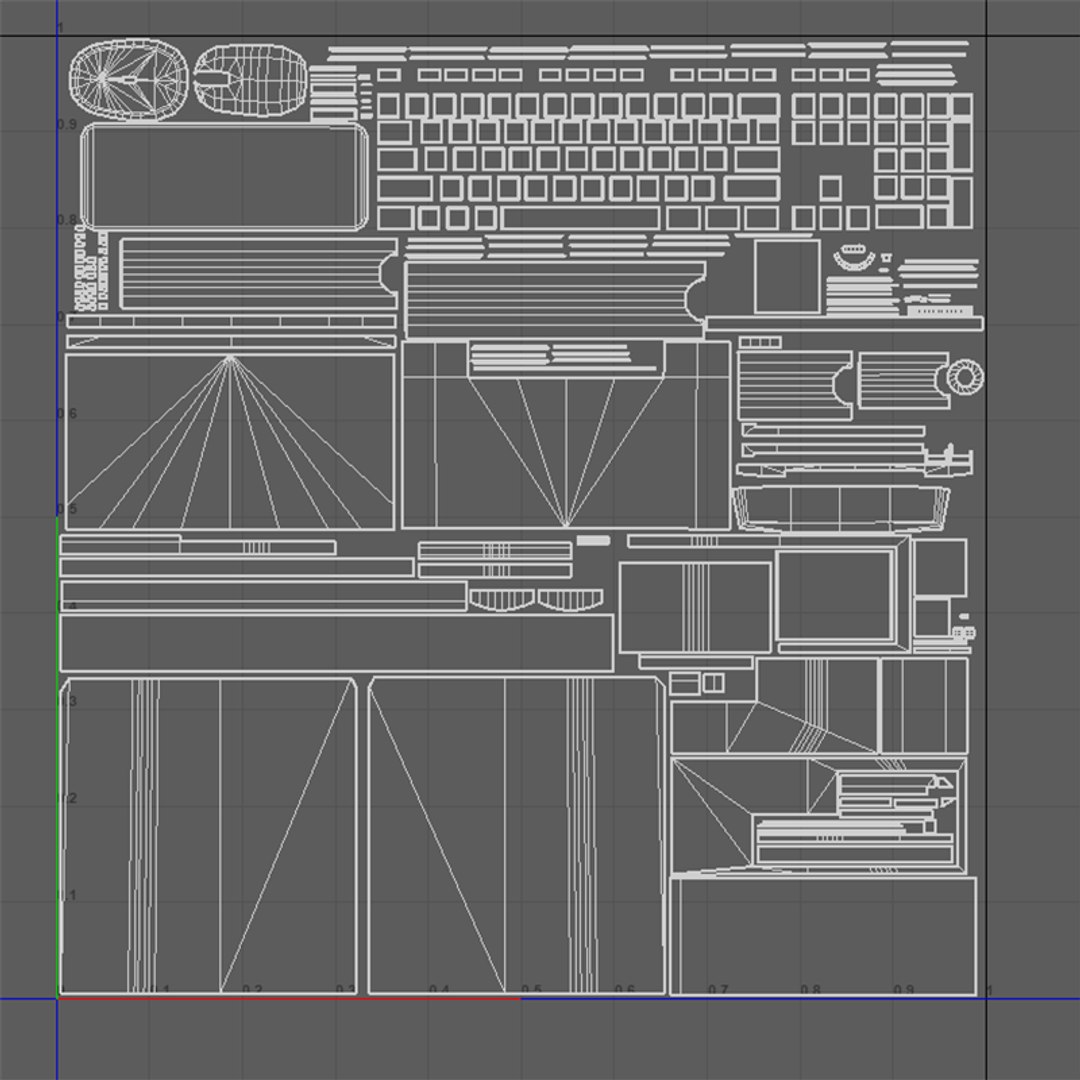Select the square UV shell below the numpad
1080x1080 pixels.
787,276
